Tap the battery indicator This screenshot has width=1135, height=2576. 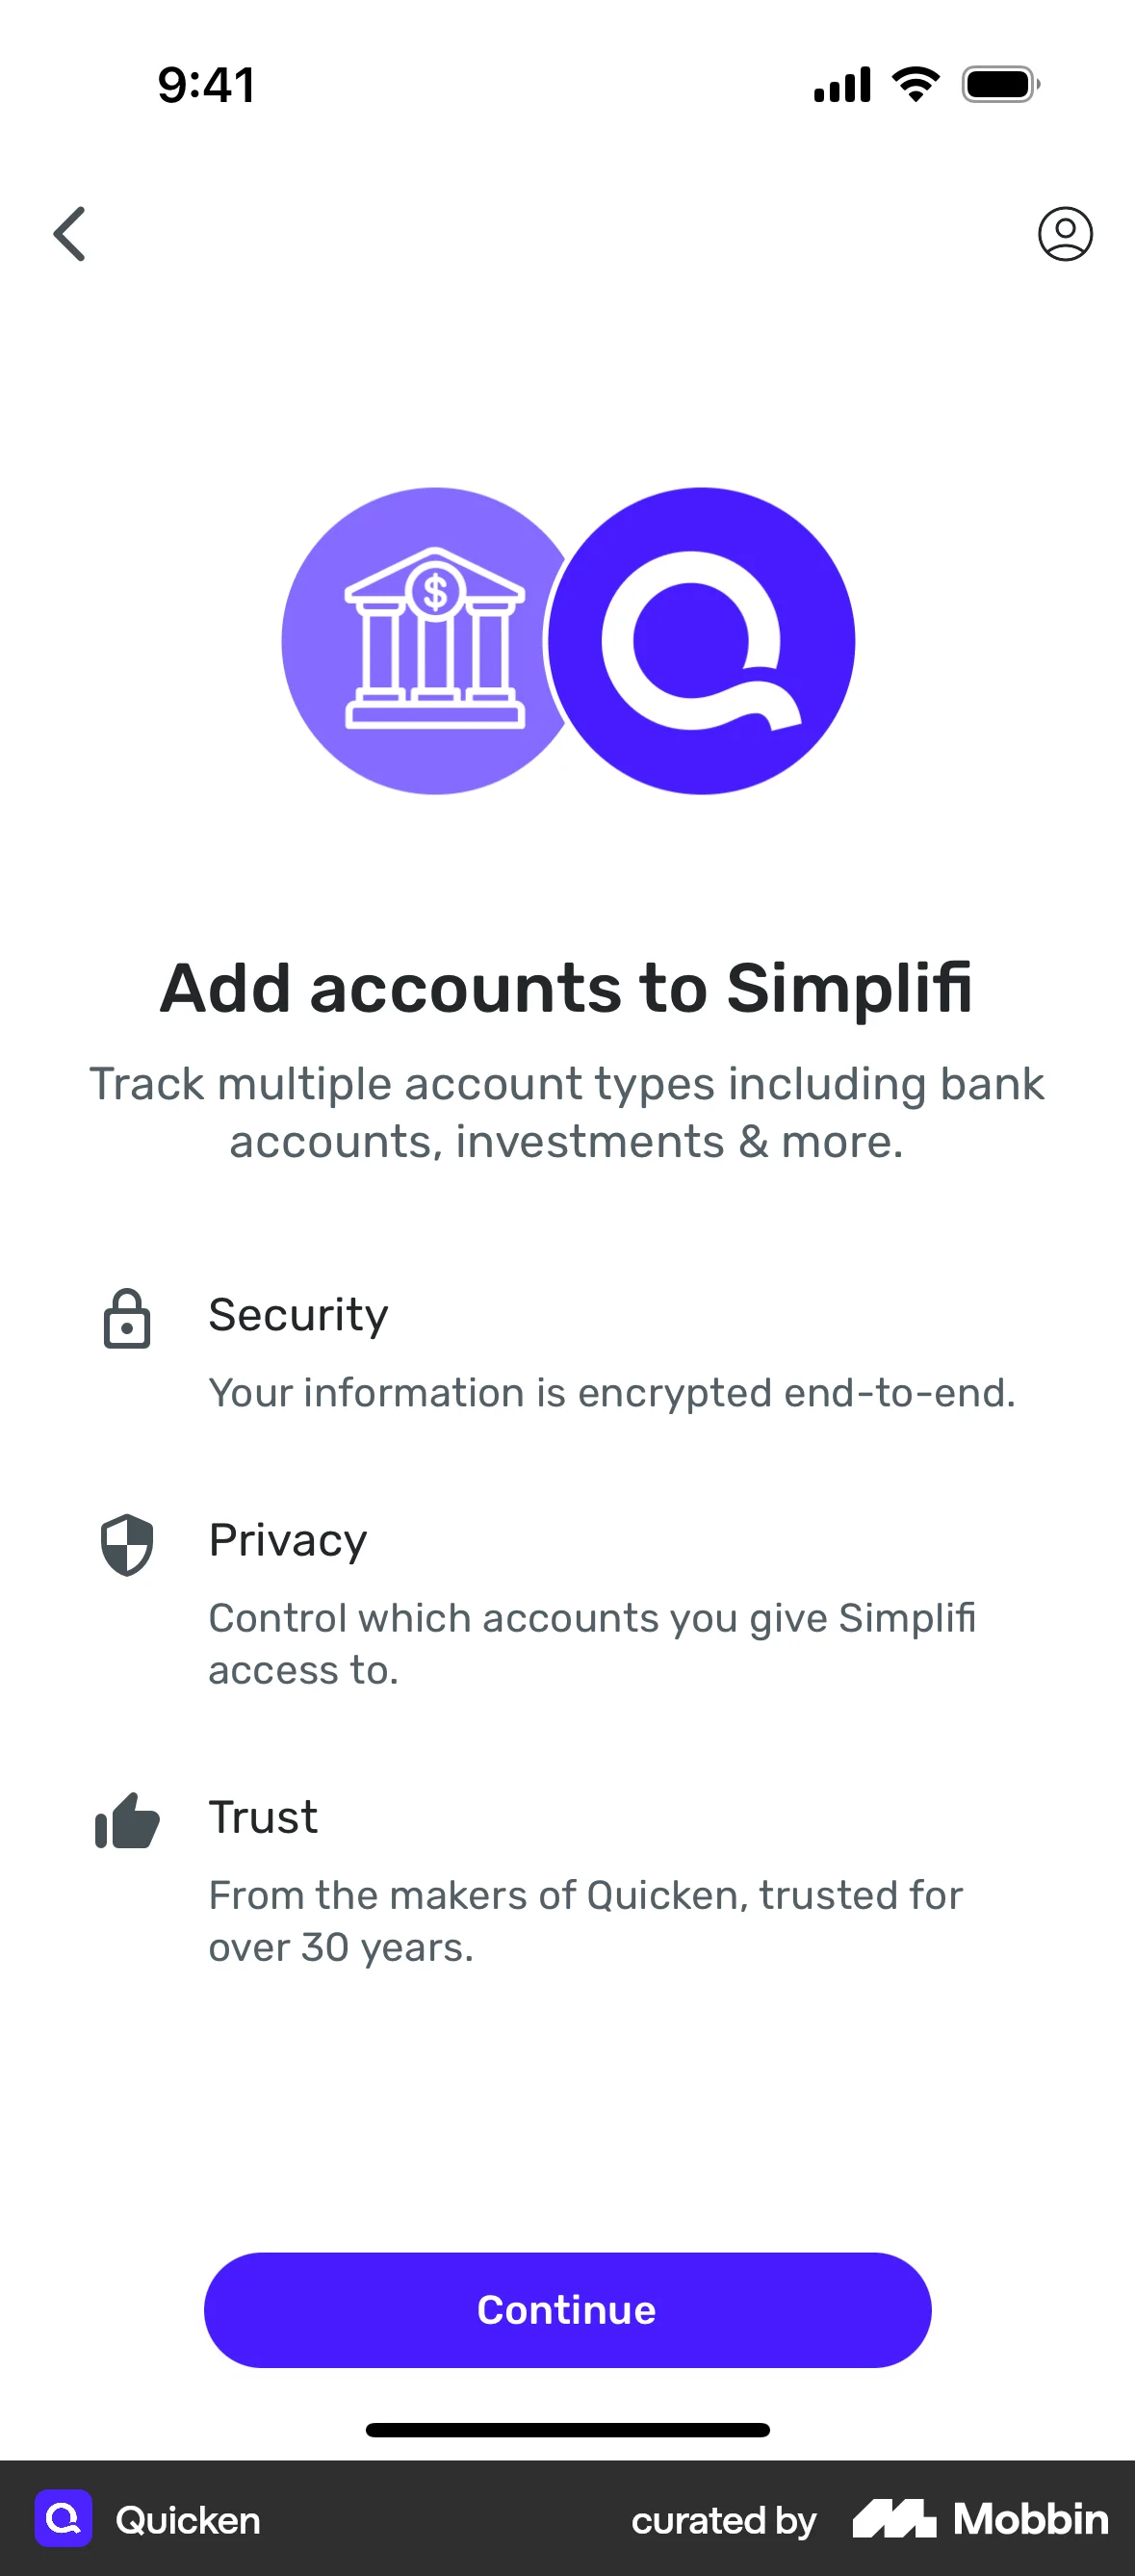click(x=1000, y=85)
